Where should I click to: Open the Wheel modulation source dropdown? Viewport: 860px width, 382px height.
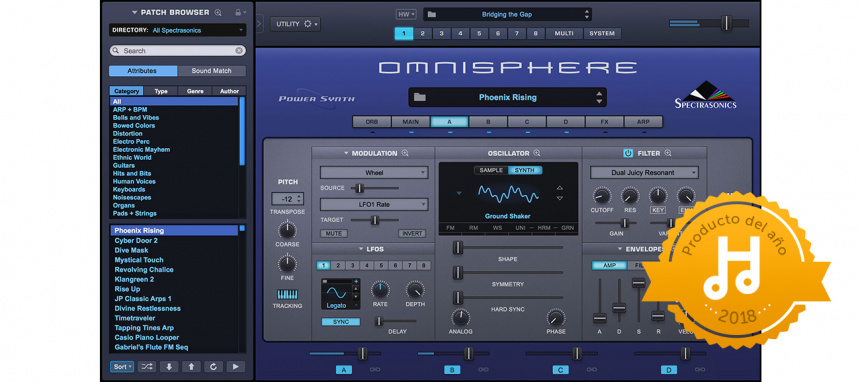(374, 172)
